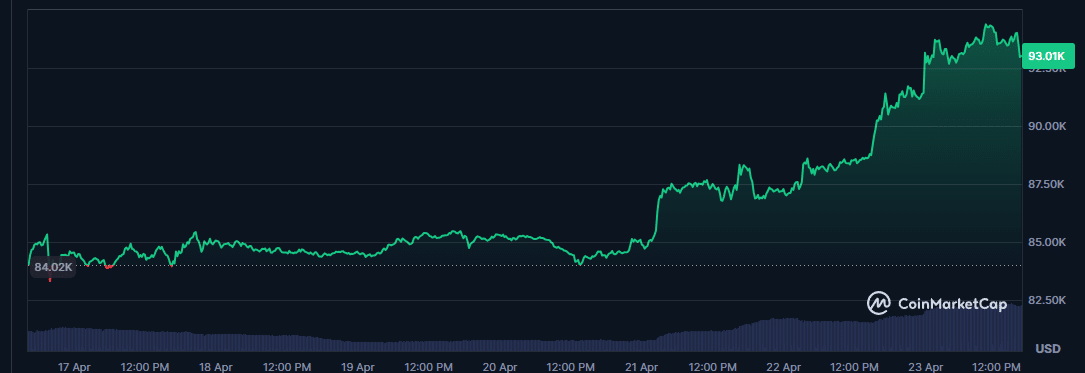The height and width of the screenshot is (373, 1085).
Task: Click the 23 Apr date label
Action: pyautogui.click(x=926, y=366)
